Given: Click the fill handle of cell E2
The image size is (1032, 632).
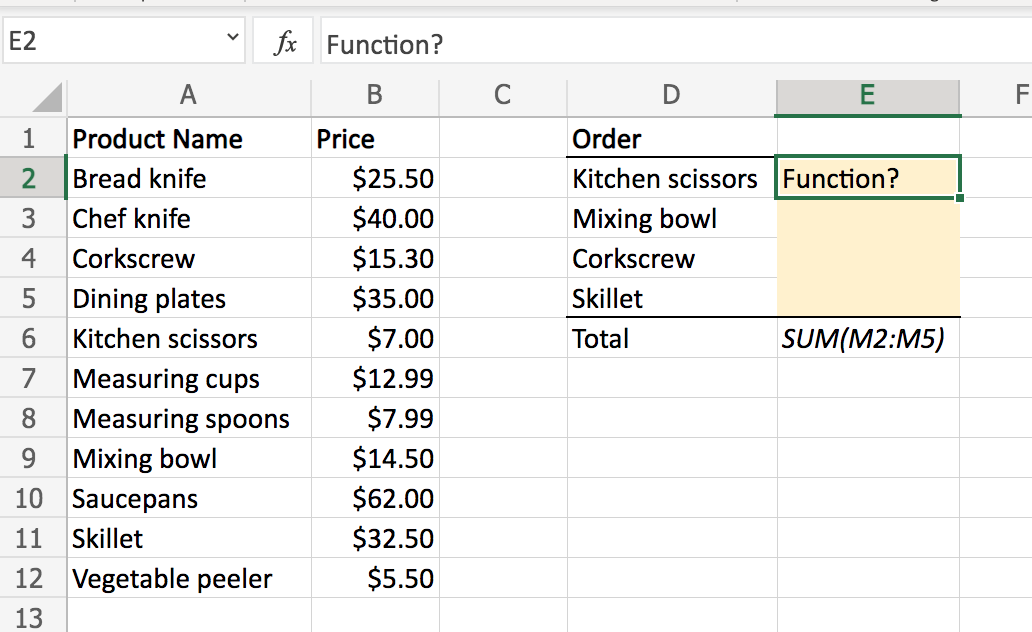Looking at the screenshot, I should [x=960, y=197].
